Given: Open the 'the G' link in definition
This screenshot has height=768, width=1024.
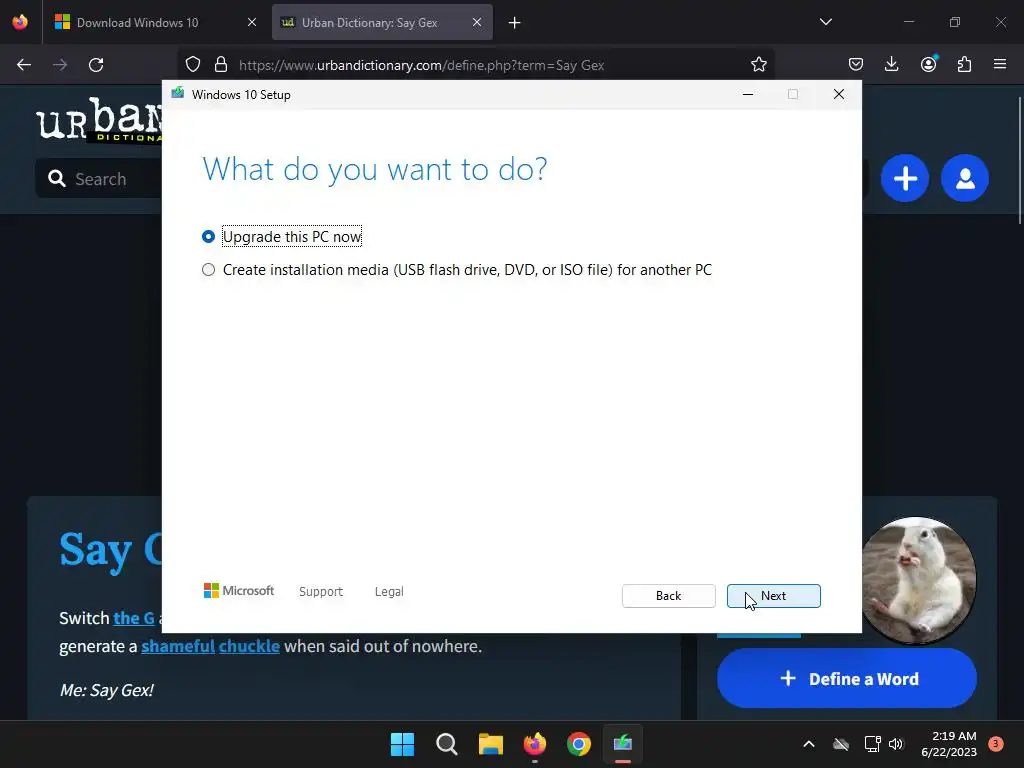Looking at the screenshot, I should pyautogui.click(x=134, y=618).
